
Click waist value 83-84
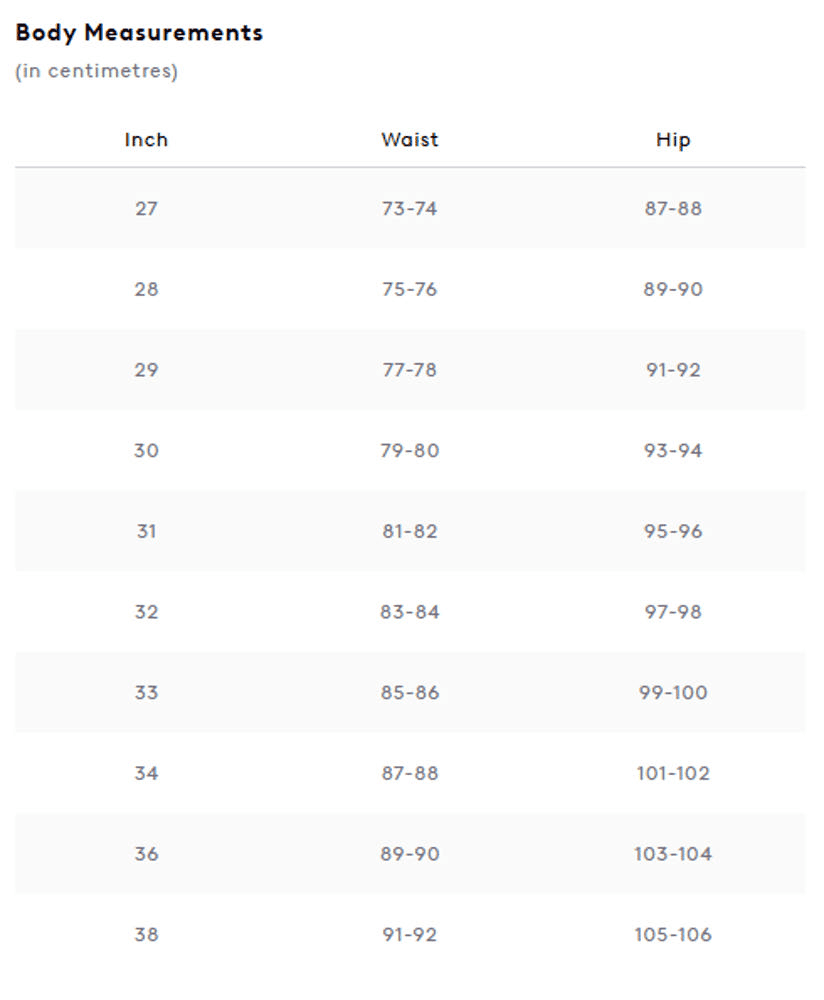[x=409, y=612]
